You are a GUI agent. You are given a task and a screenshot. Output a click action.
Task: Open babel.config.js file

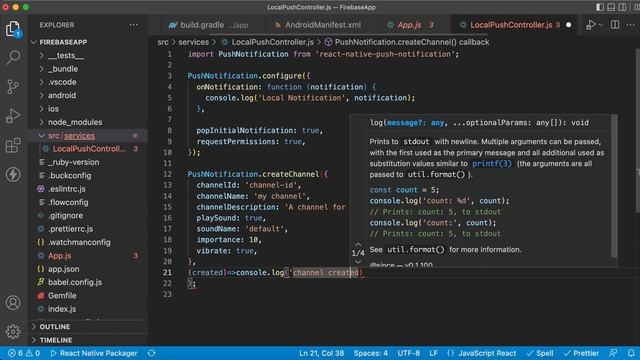75,282
